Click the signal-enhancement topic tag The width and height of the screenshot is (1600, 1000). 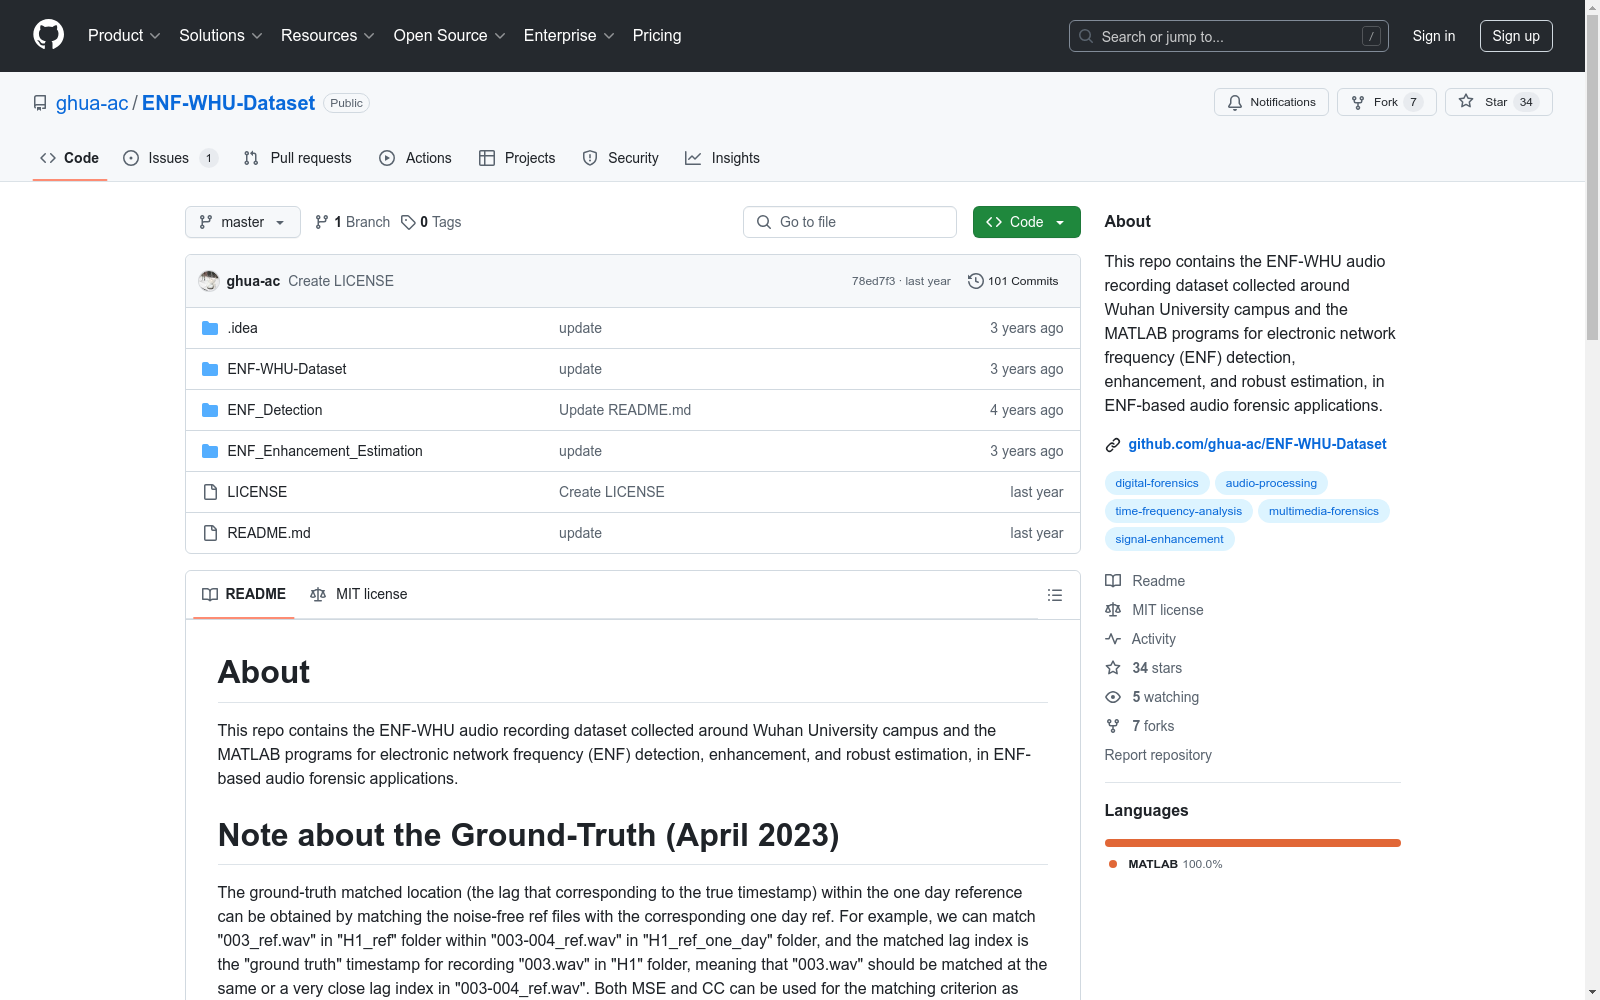1170,539
